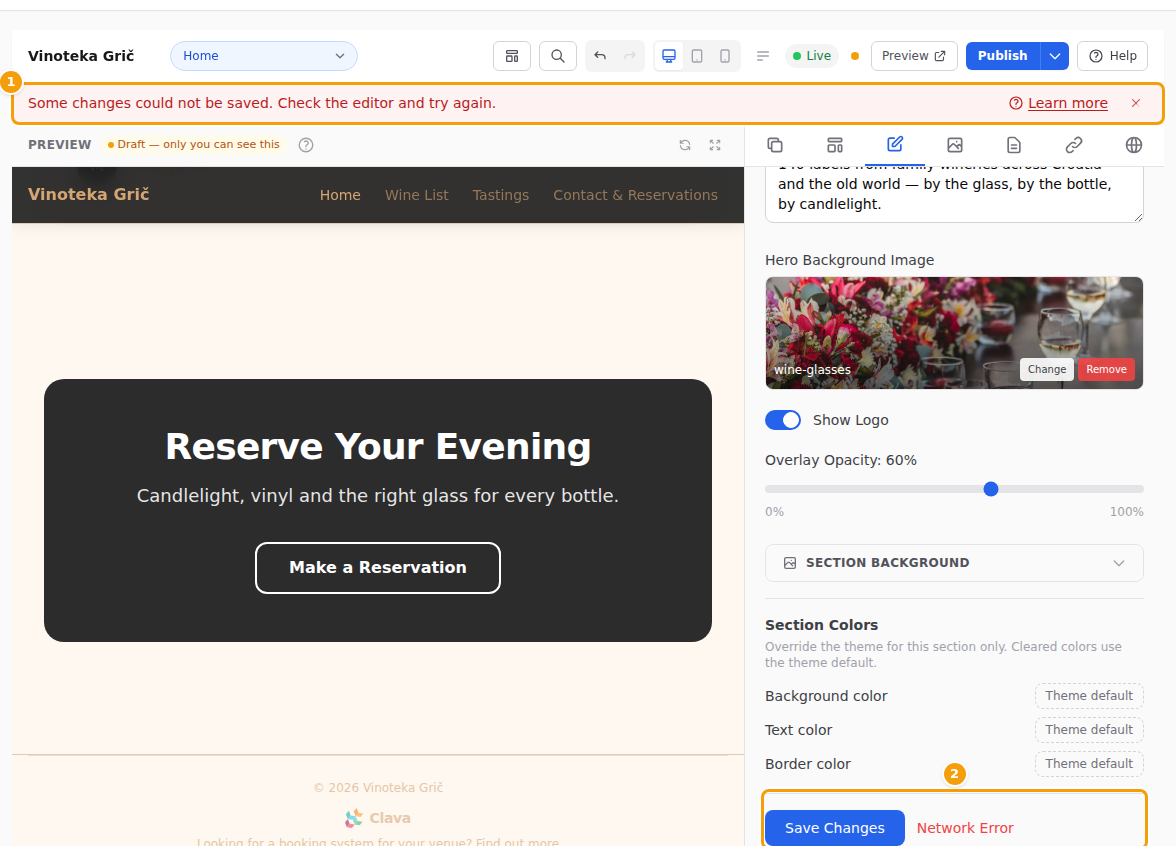
Task: Click the Overlay Opacity slider handle
Action: click(991, 489)
